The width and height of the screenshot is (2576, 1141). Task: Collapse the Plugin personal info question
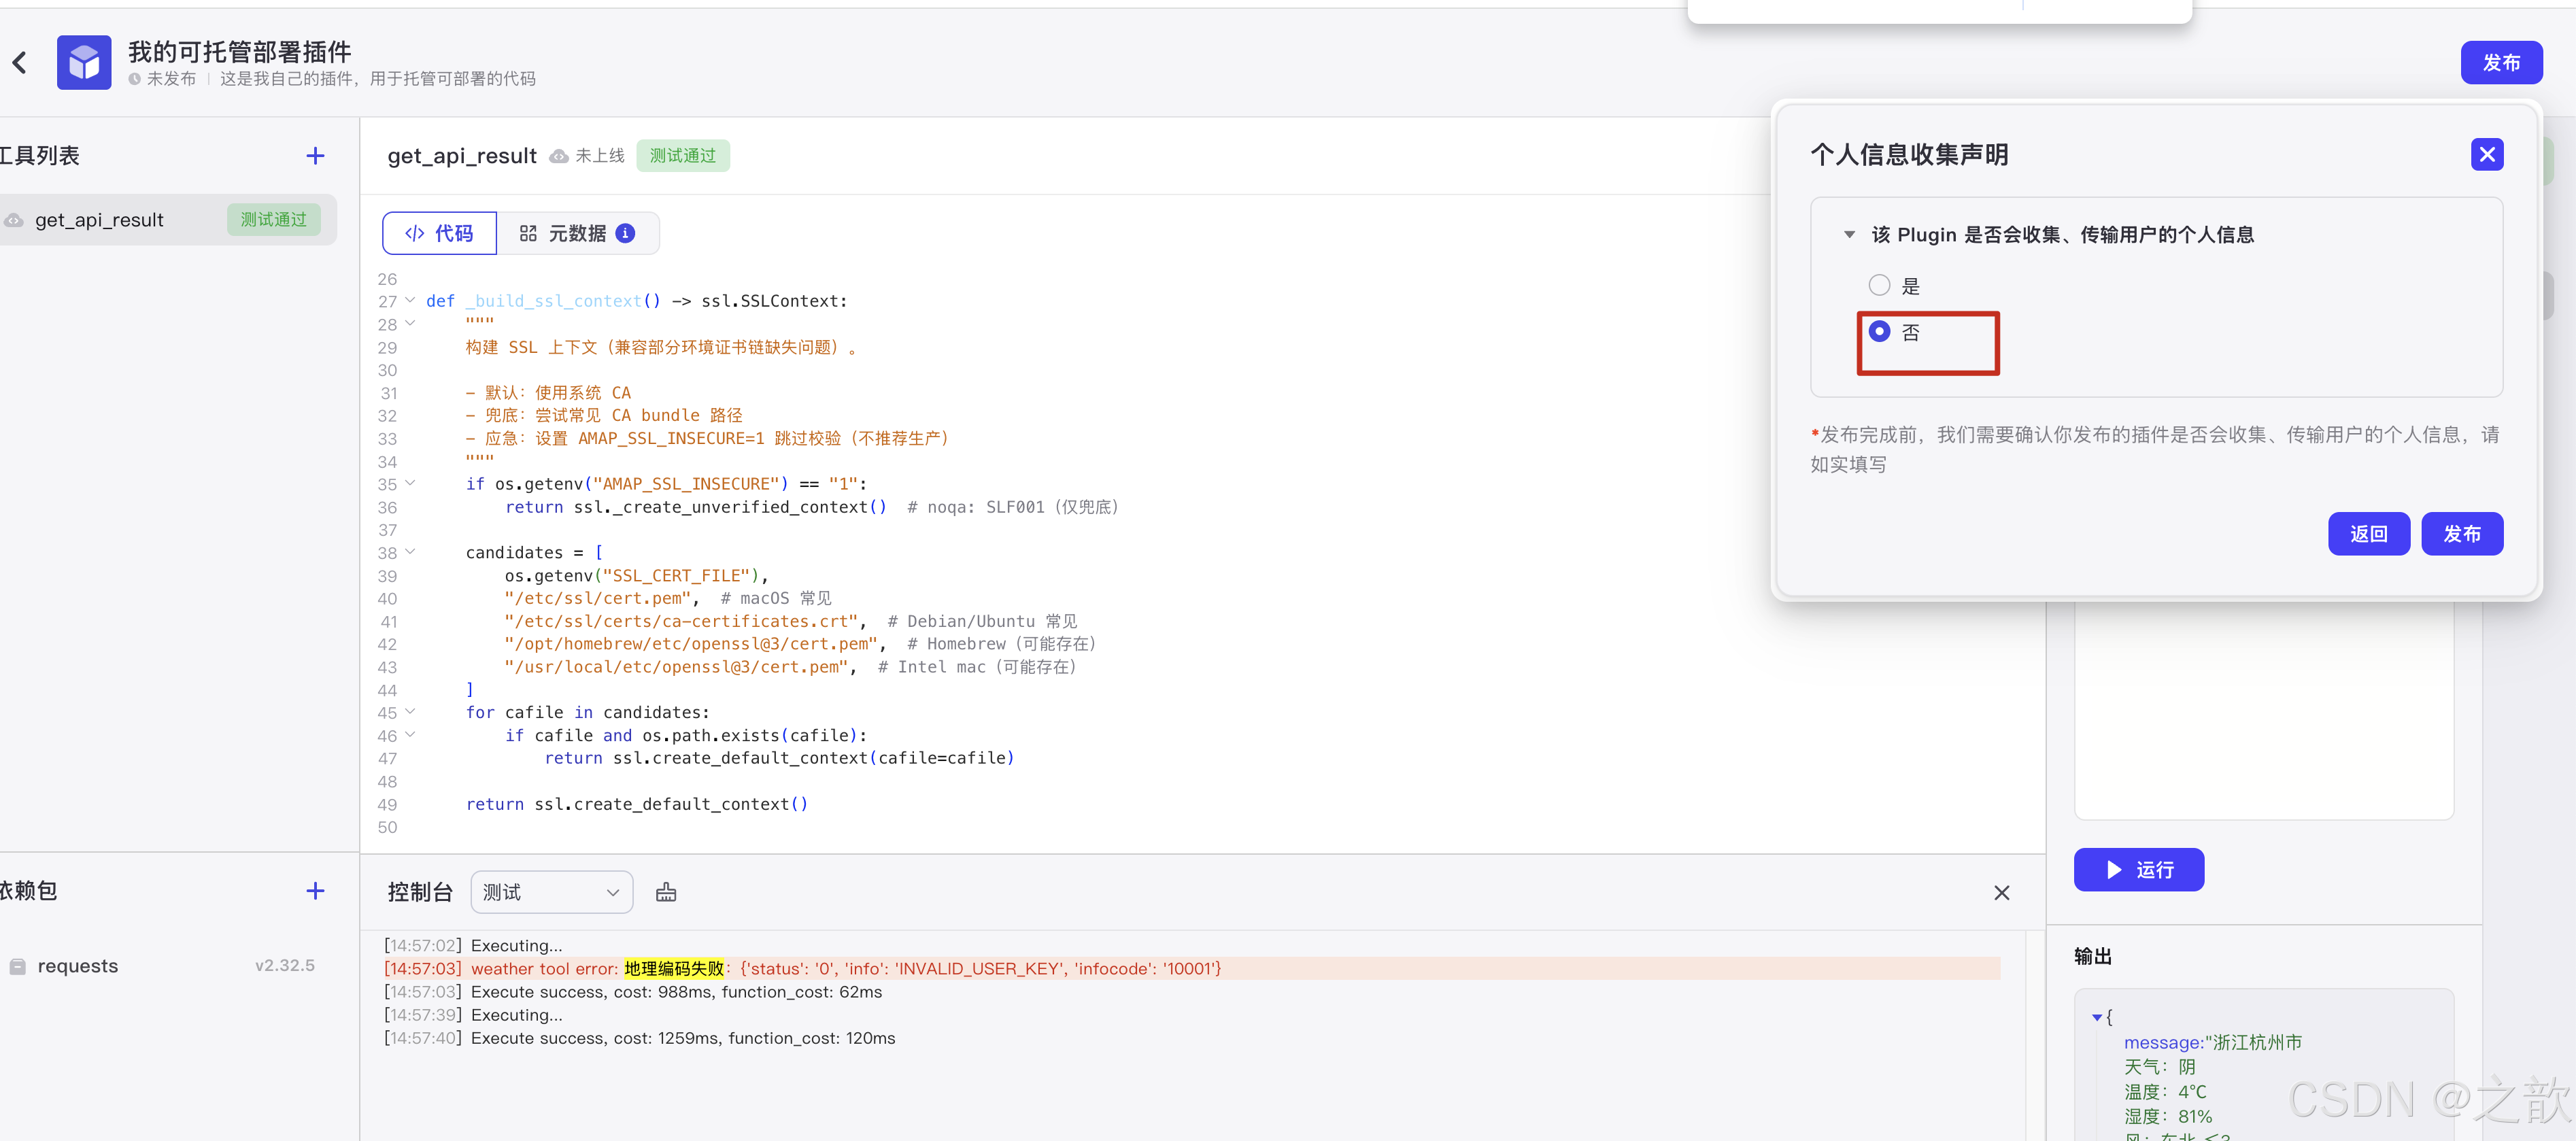click(1849, 235)
